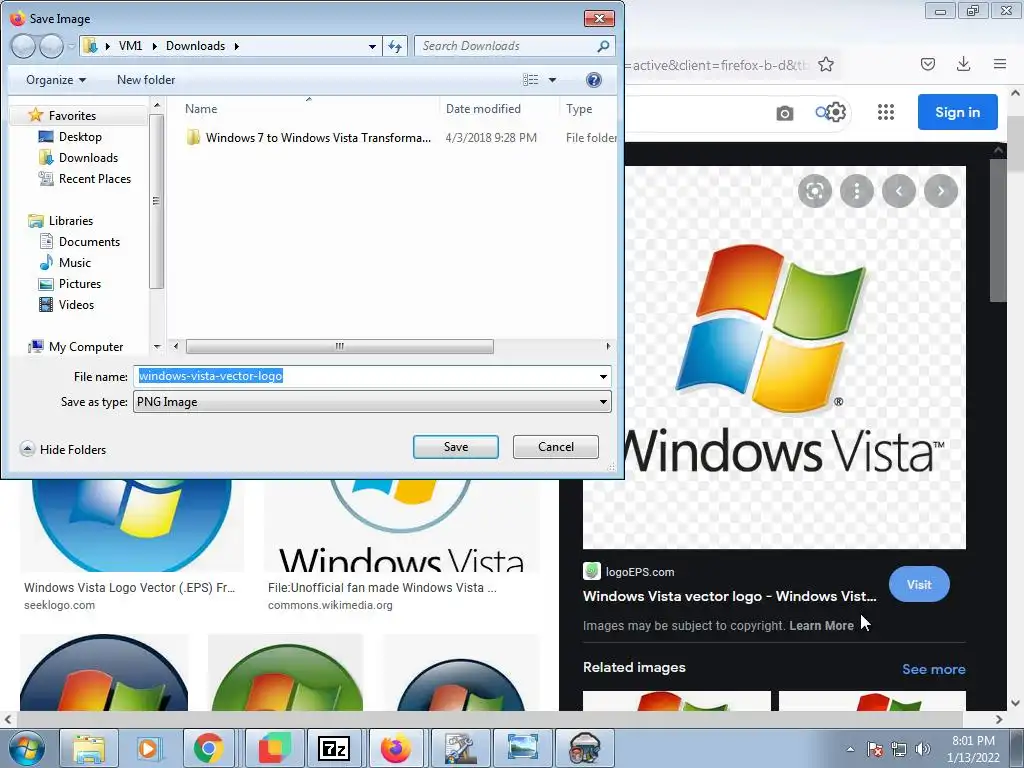Refresh the Downloads folder path

(x=395, y=46)
